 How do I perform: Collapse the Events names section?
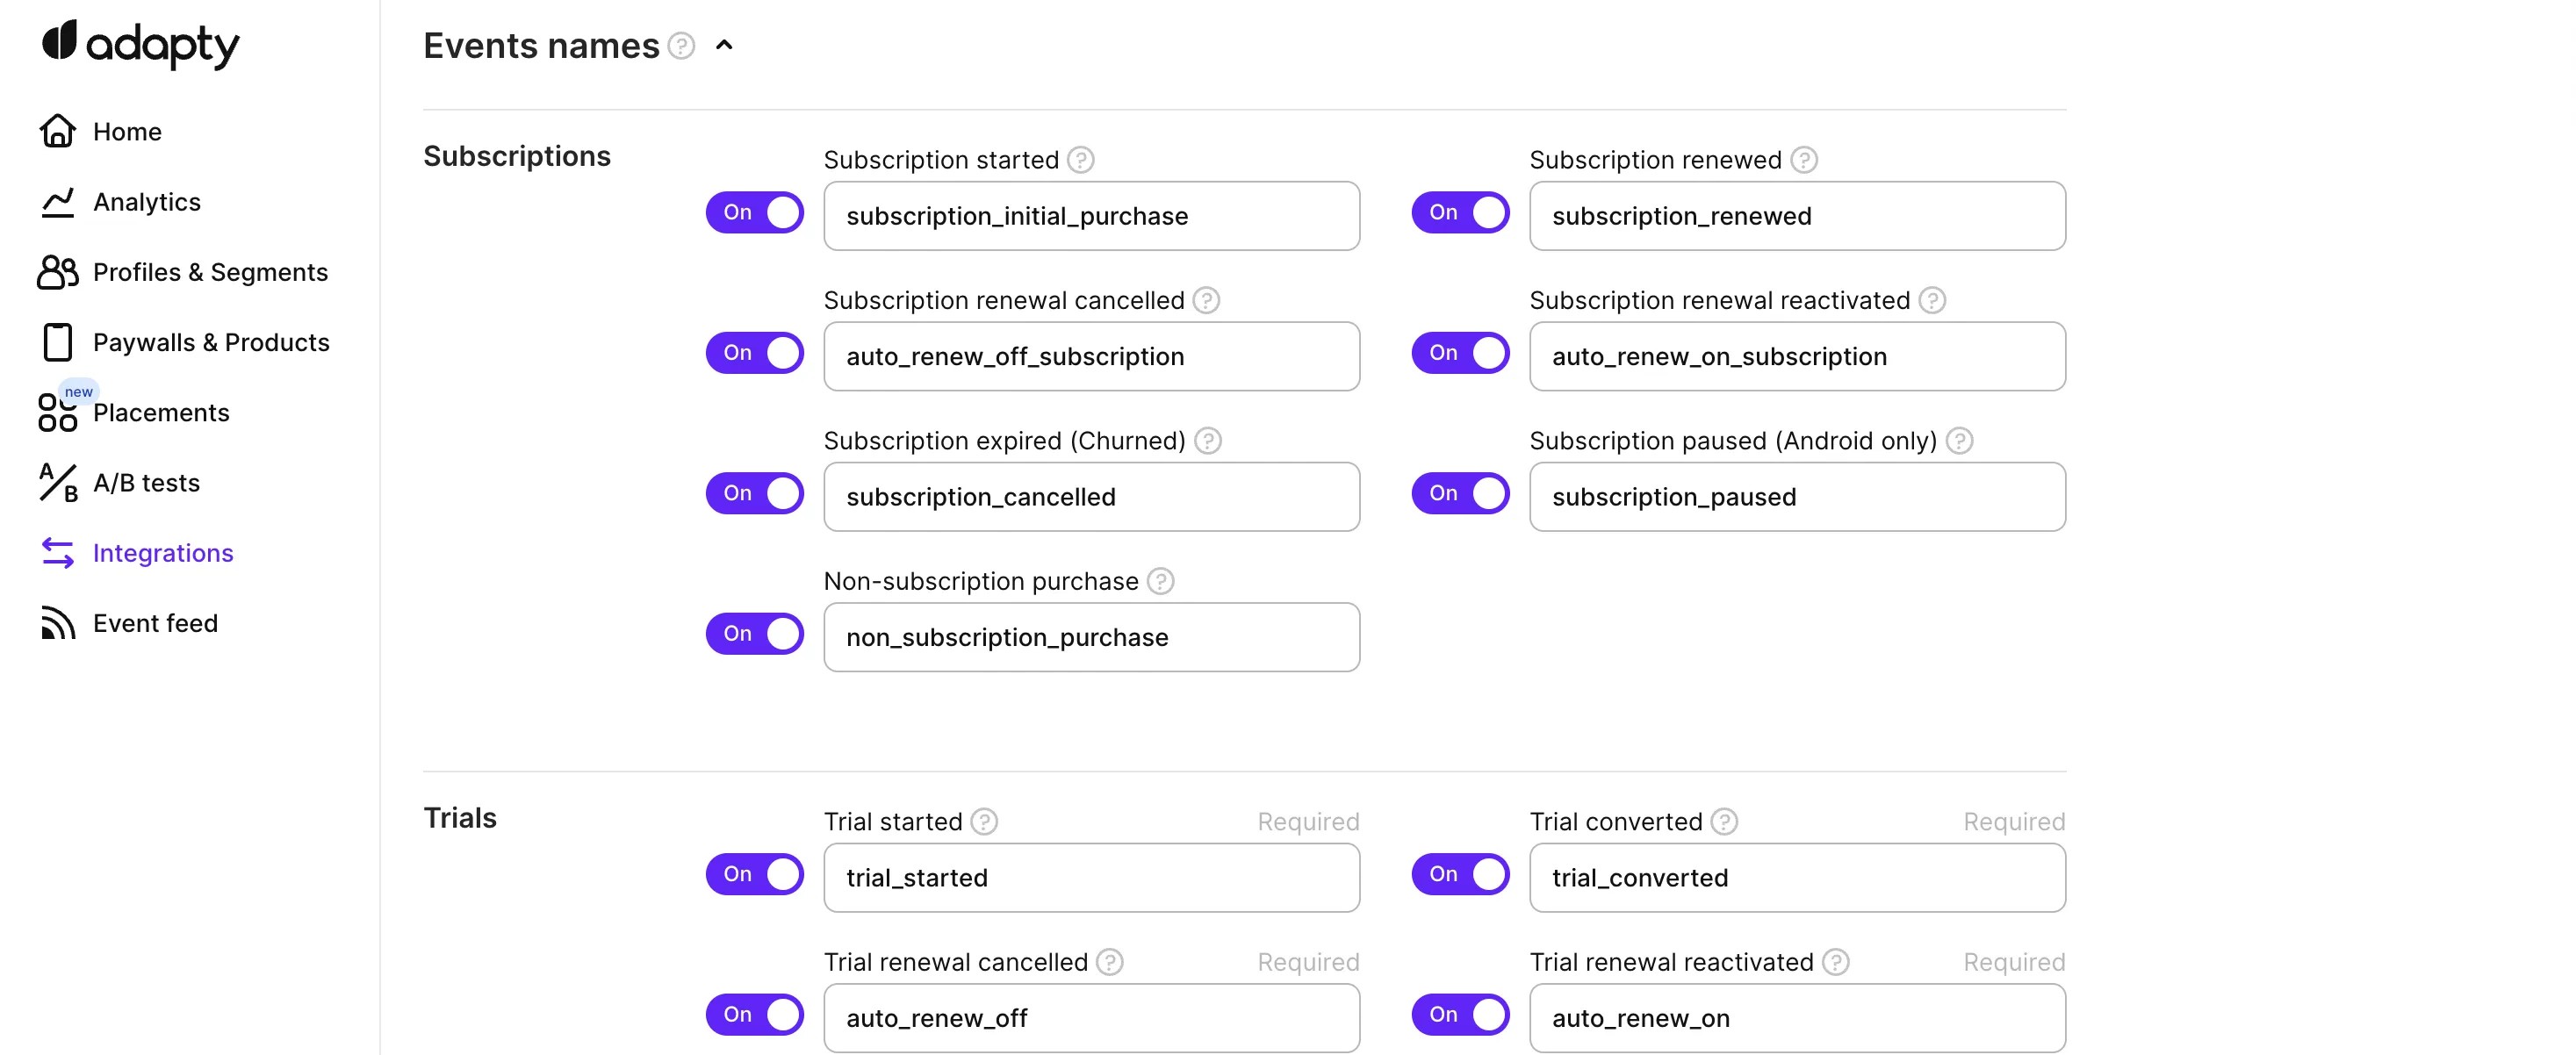[725, 46]
